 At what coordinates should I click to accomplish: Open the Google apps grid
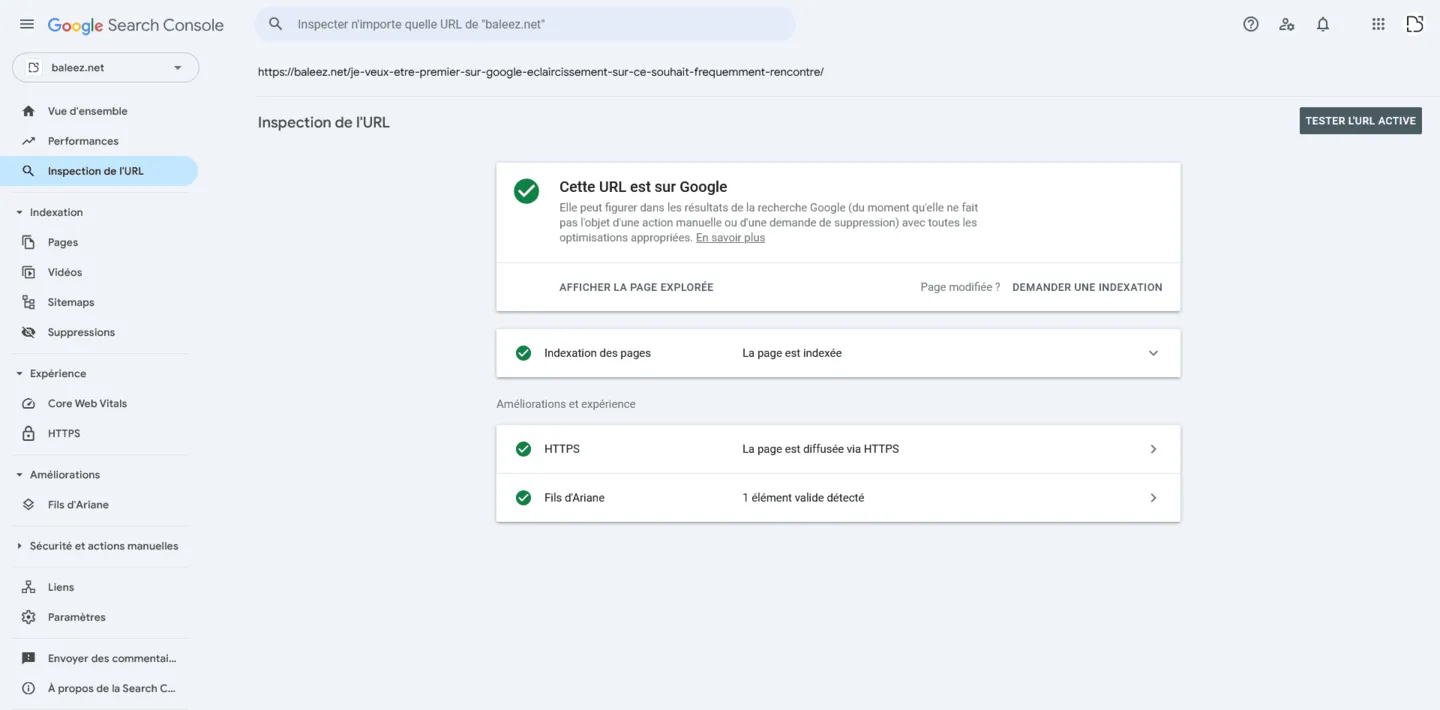(x=1377, y=23)
